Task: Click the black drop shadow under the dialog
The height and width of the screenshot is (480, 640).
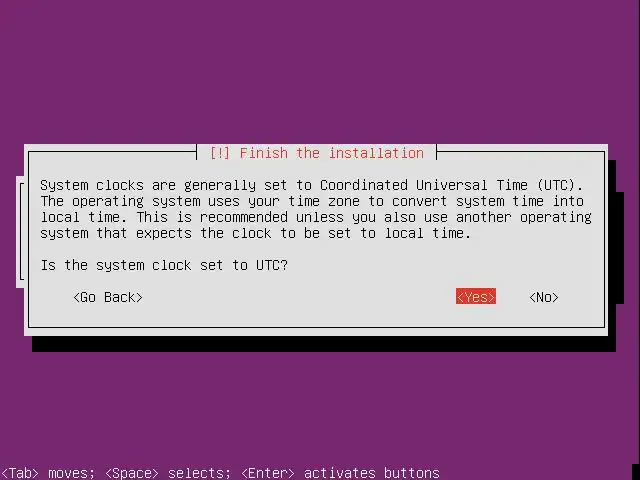Action: click(324, 344)
